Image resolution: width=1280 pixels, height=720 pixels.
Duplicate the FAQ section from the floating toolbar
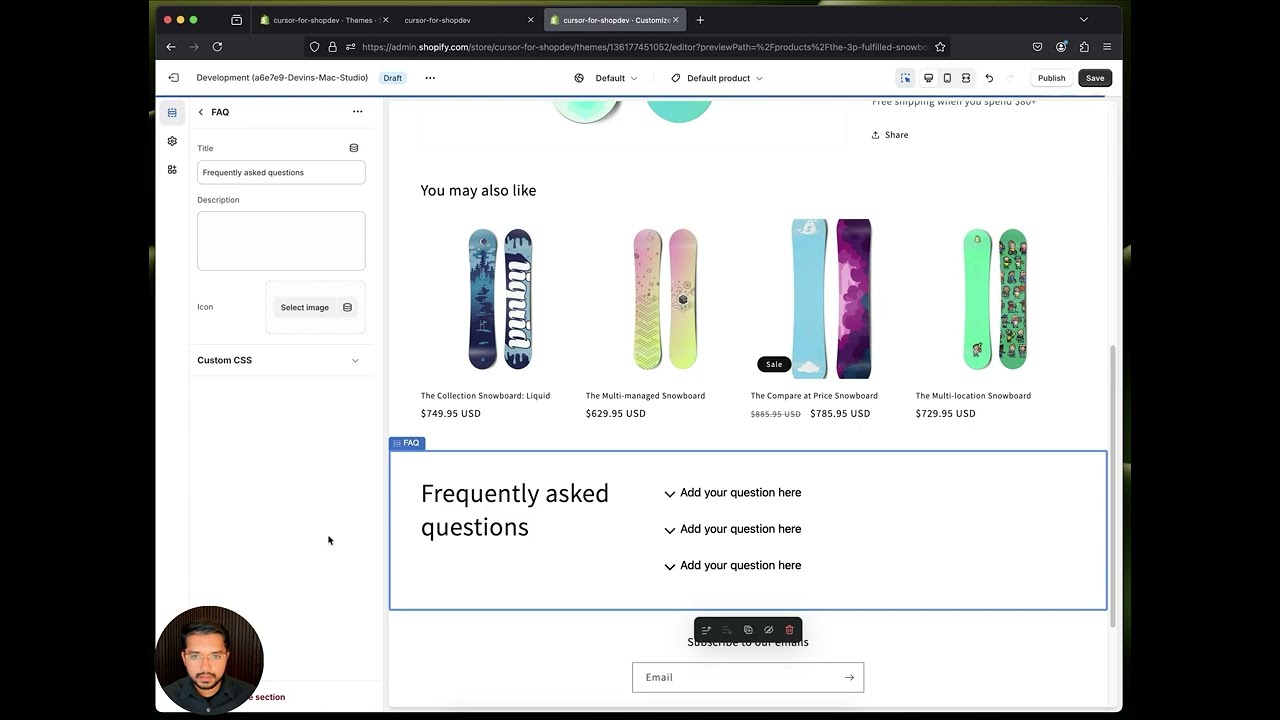[x=748, y=630]
